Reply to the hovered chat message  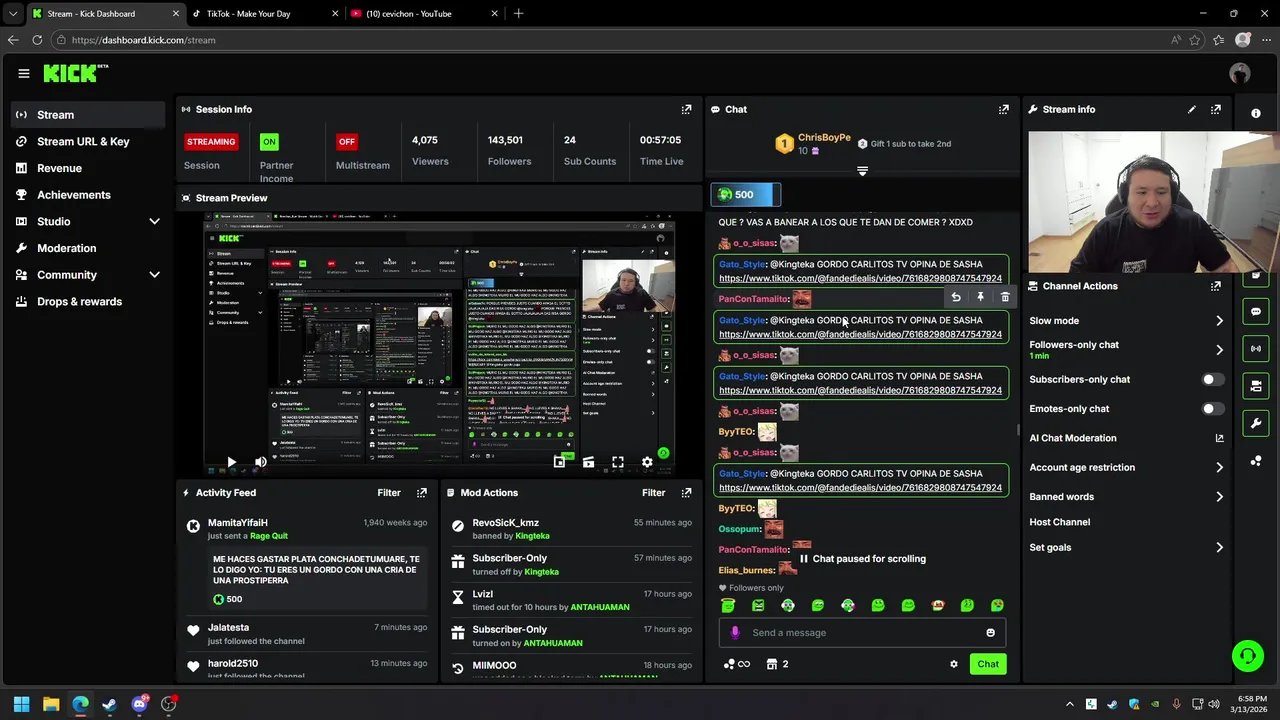956,297
